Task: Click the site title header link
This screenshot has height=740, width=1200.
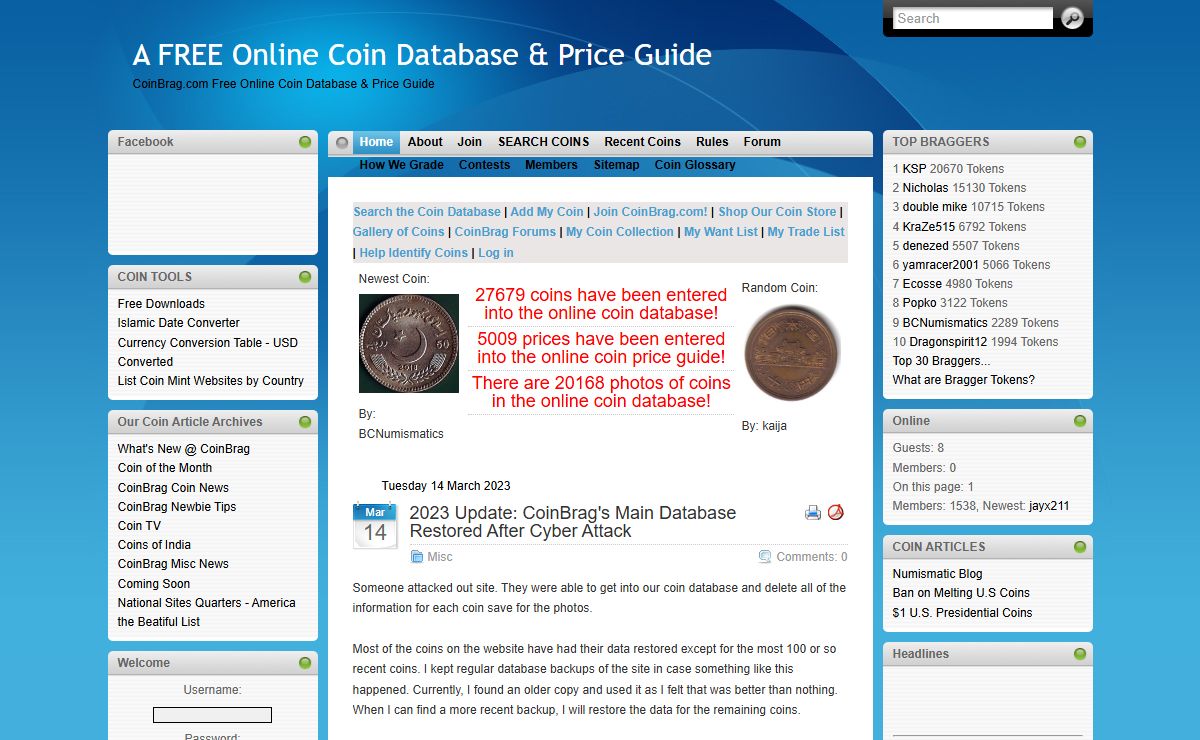Action: pyautogui.click(x=422, y=54)
